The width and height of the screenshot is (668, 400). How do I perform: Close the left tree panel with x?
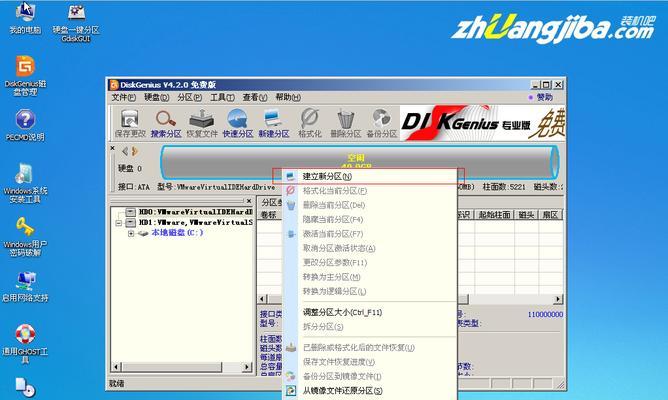coord(249,201)
